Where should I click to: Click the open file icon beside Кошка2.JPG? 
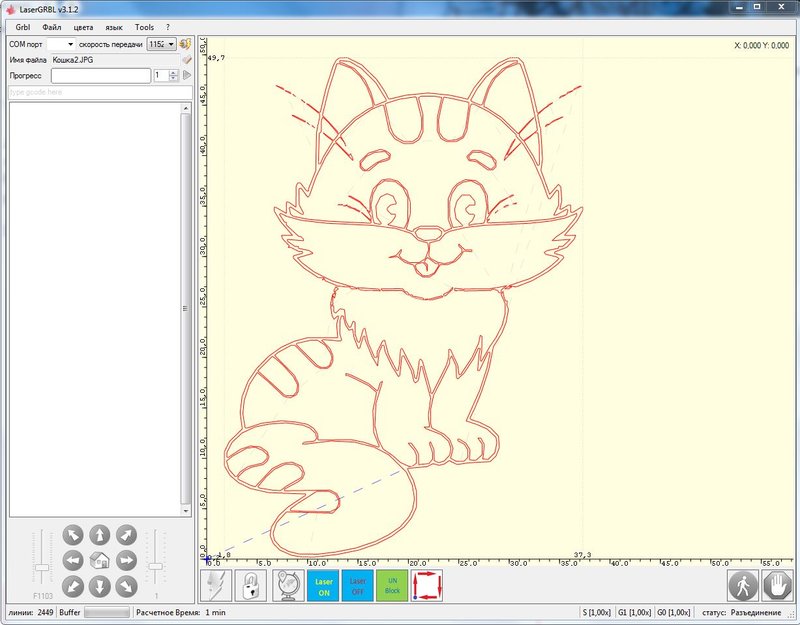coord(186,60)
